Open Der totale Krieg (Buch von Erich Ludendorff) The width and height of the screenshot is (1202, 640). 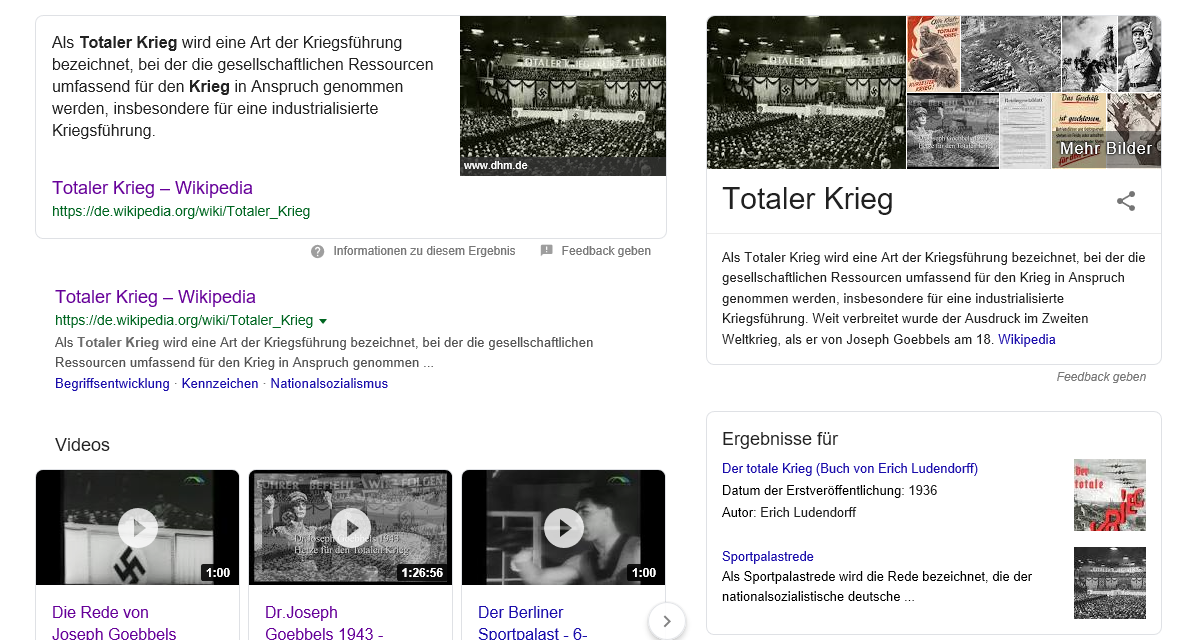click(850, 468)
